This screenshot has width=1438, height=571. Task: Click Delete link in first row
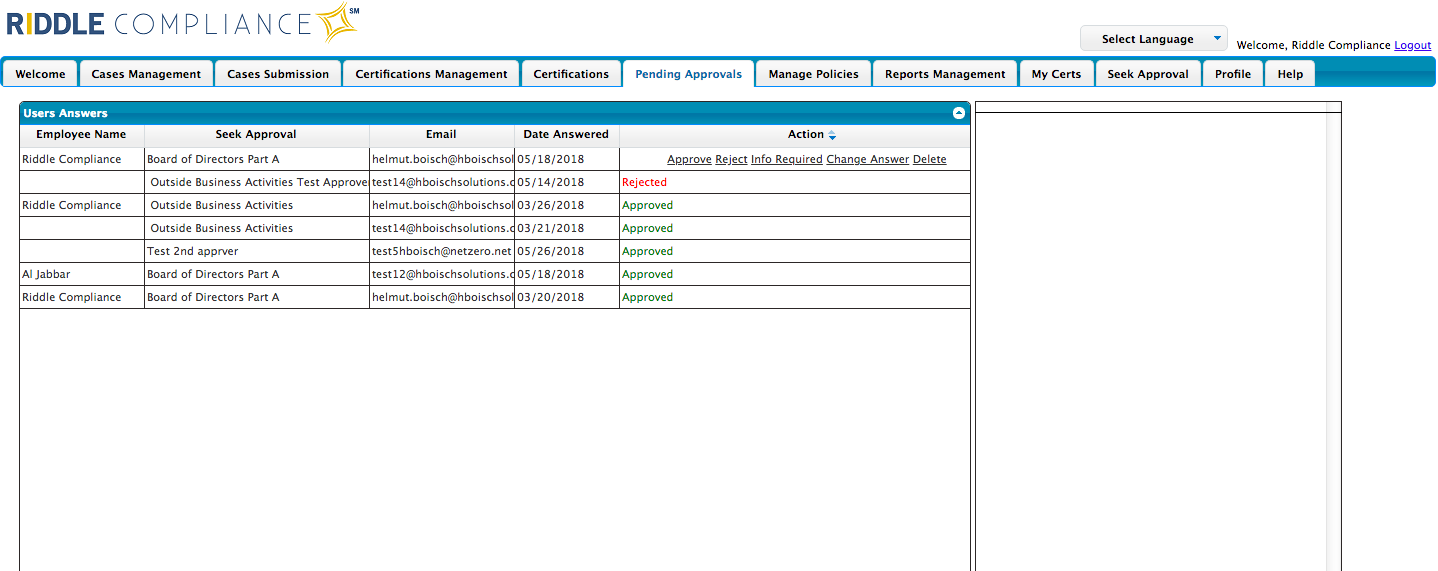[x=929, y=159]
